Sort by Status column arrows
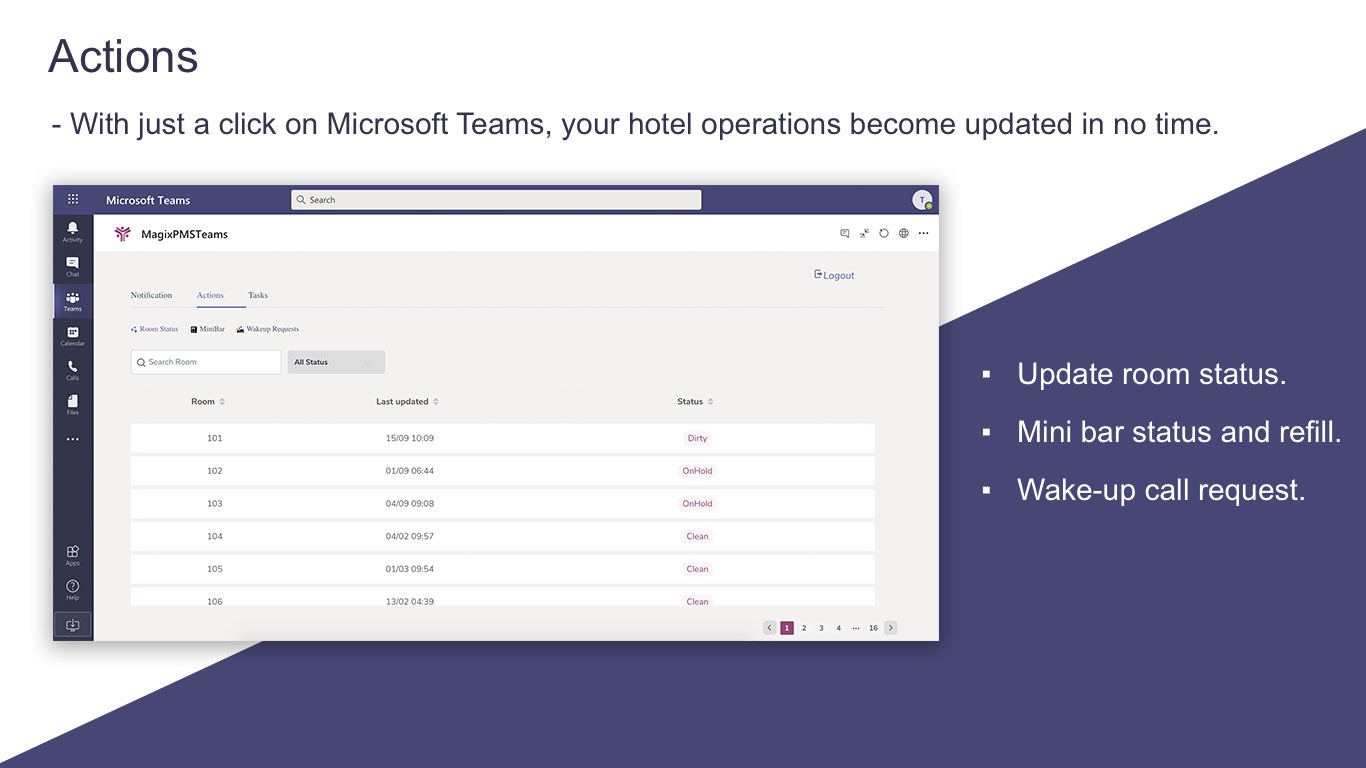Image resolution: width=1366 pixels, height=768 pixels. [710, 402]
